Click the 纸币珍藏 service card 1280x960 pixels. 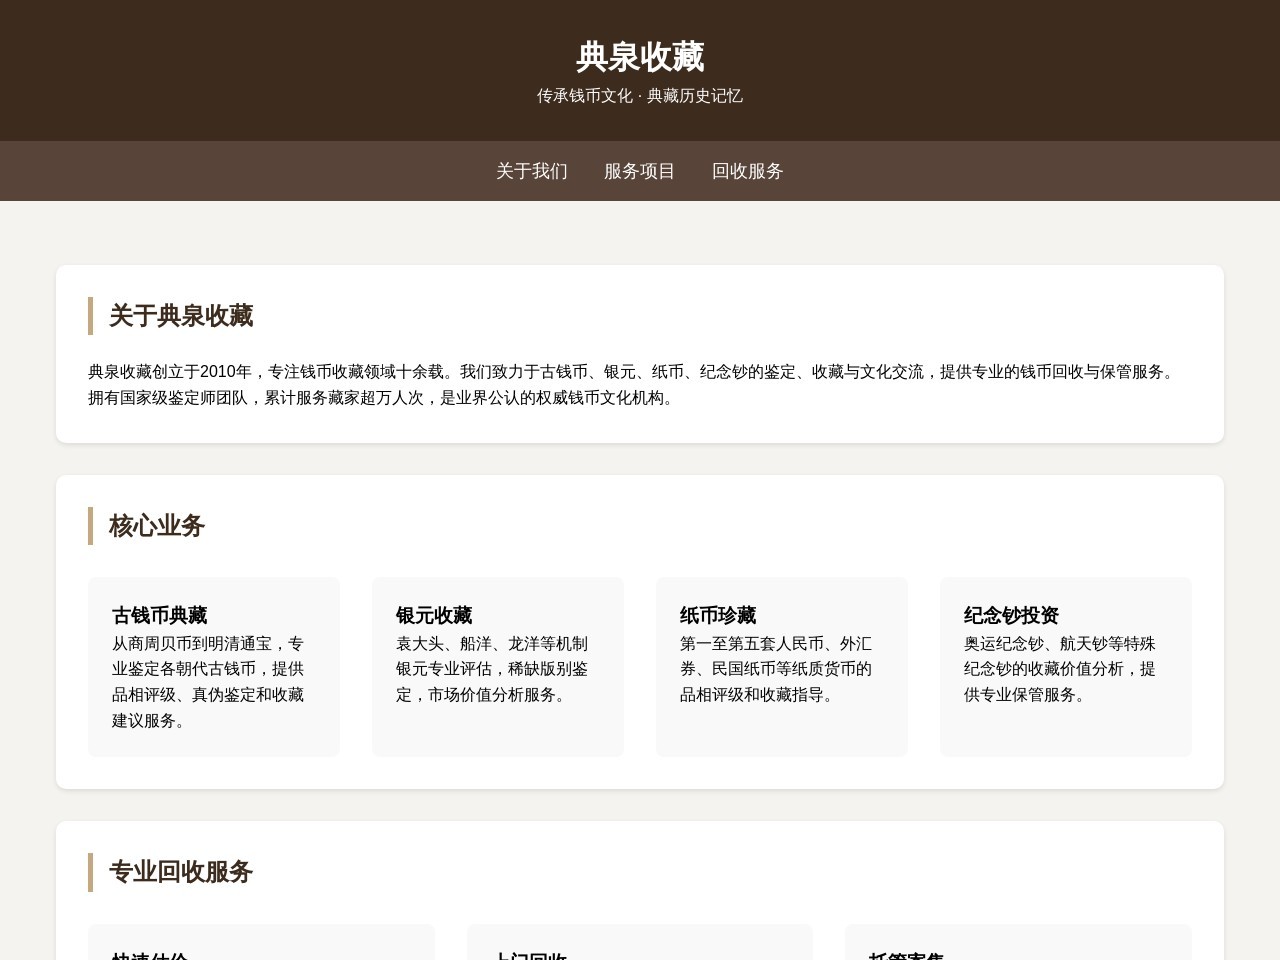click(x=781, y=667)
